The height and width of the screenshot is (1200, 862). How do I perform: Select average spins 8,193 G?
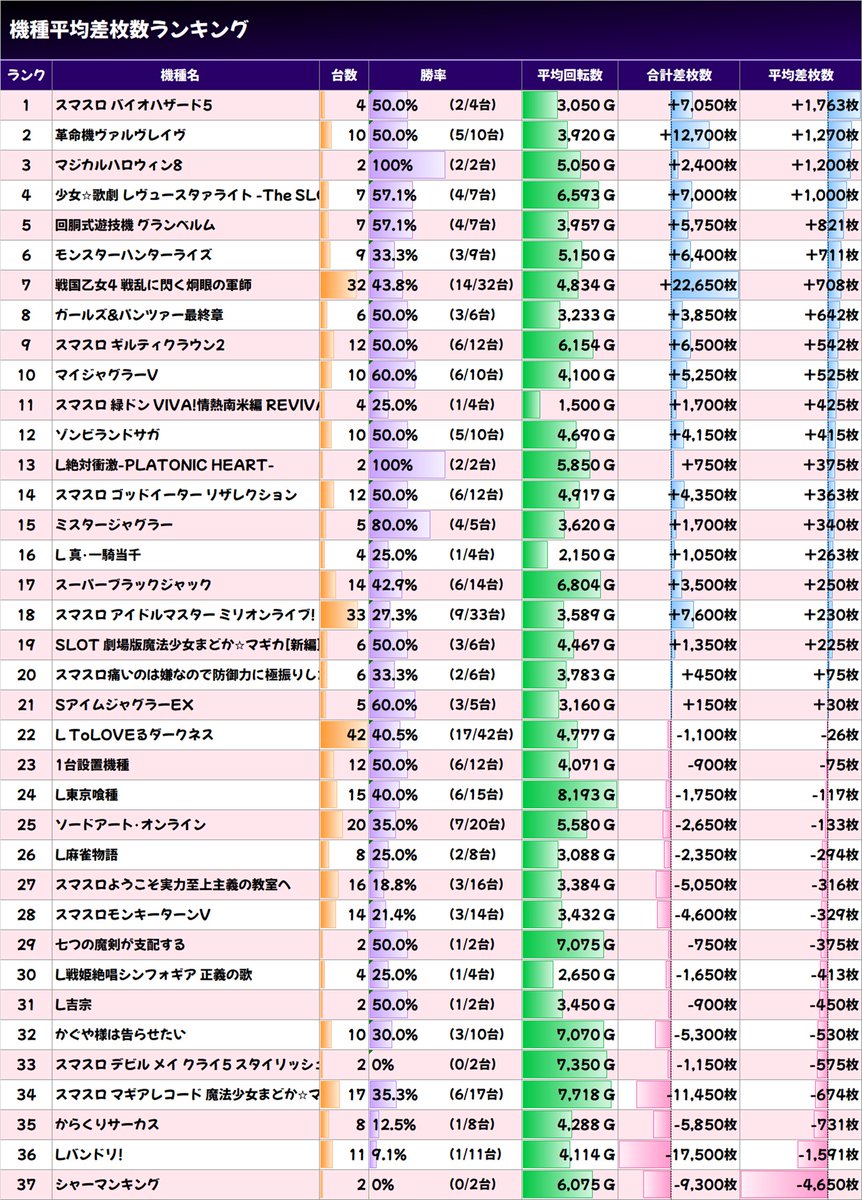586,795
